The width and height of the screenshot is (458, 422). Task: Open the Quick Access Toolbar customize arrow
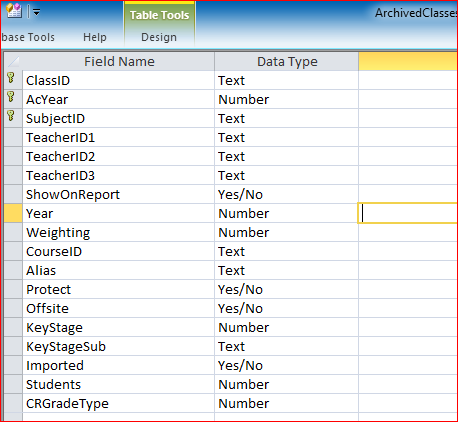pyautogui.click(x=36, y=12)
